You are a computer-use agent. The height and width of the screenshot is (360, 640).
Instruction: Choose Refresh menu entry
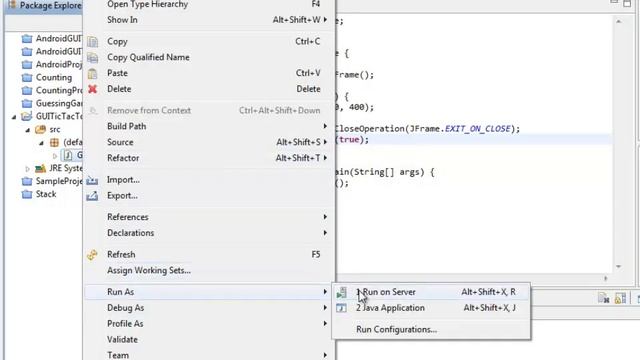209,255
